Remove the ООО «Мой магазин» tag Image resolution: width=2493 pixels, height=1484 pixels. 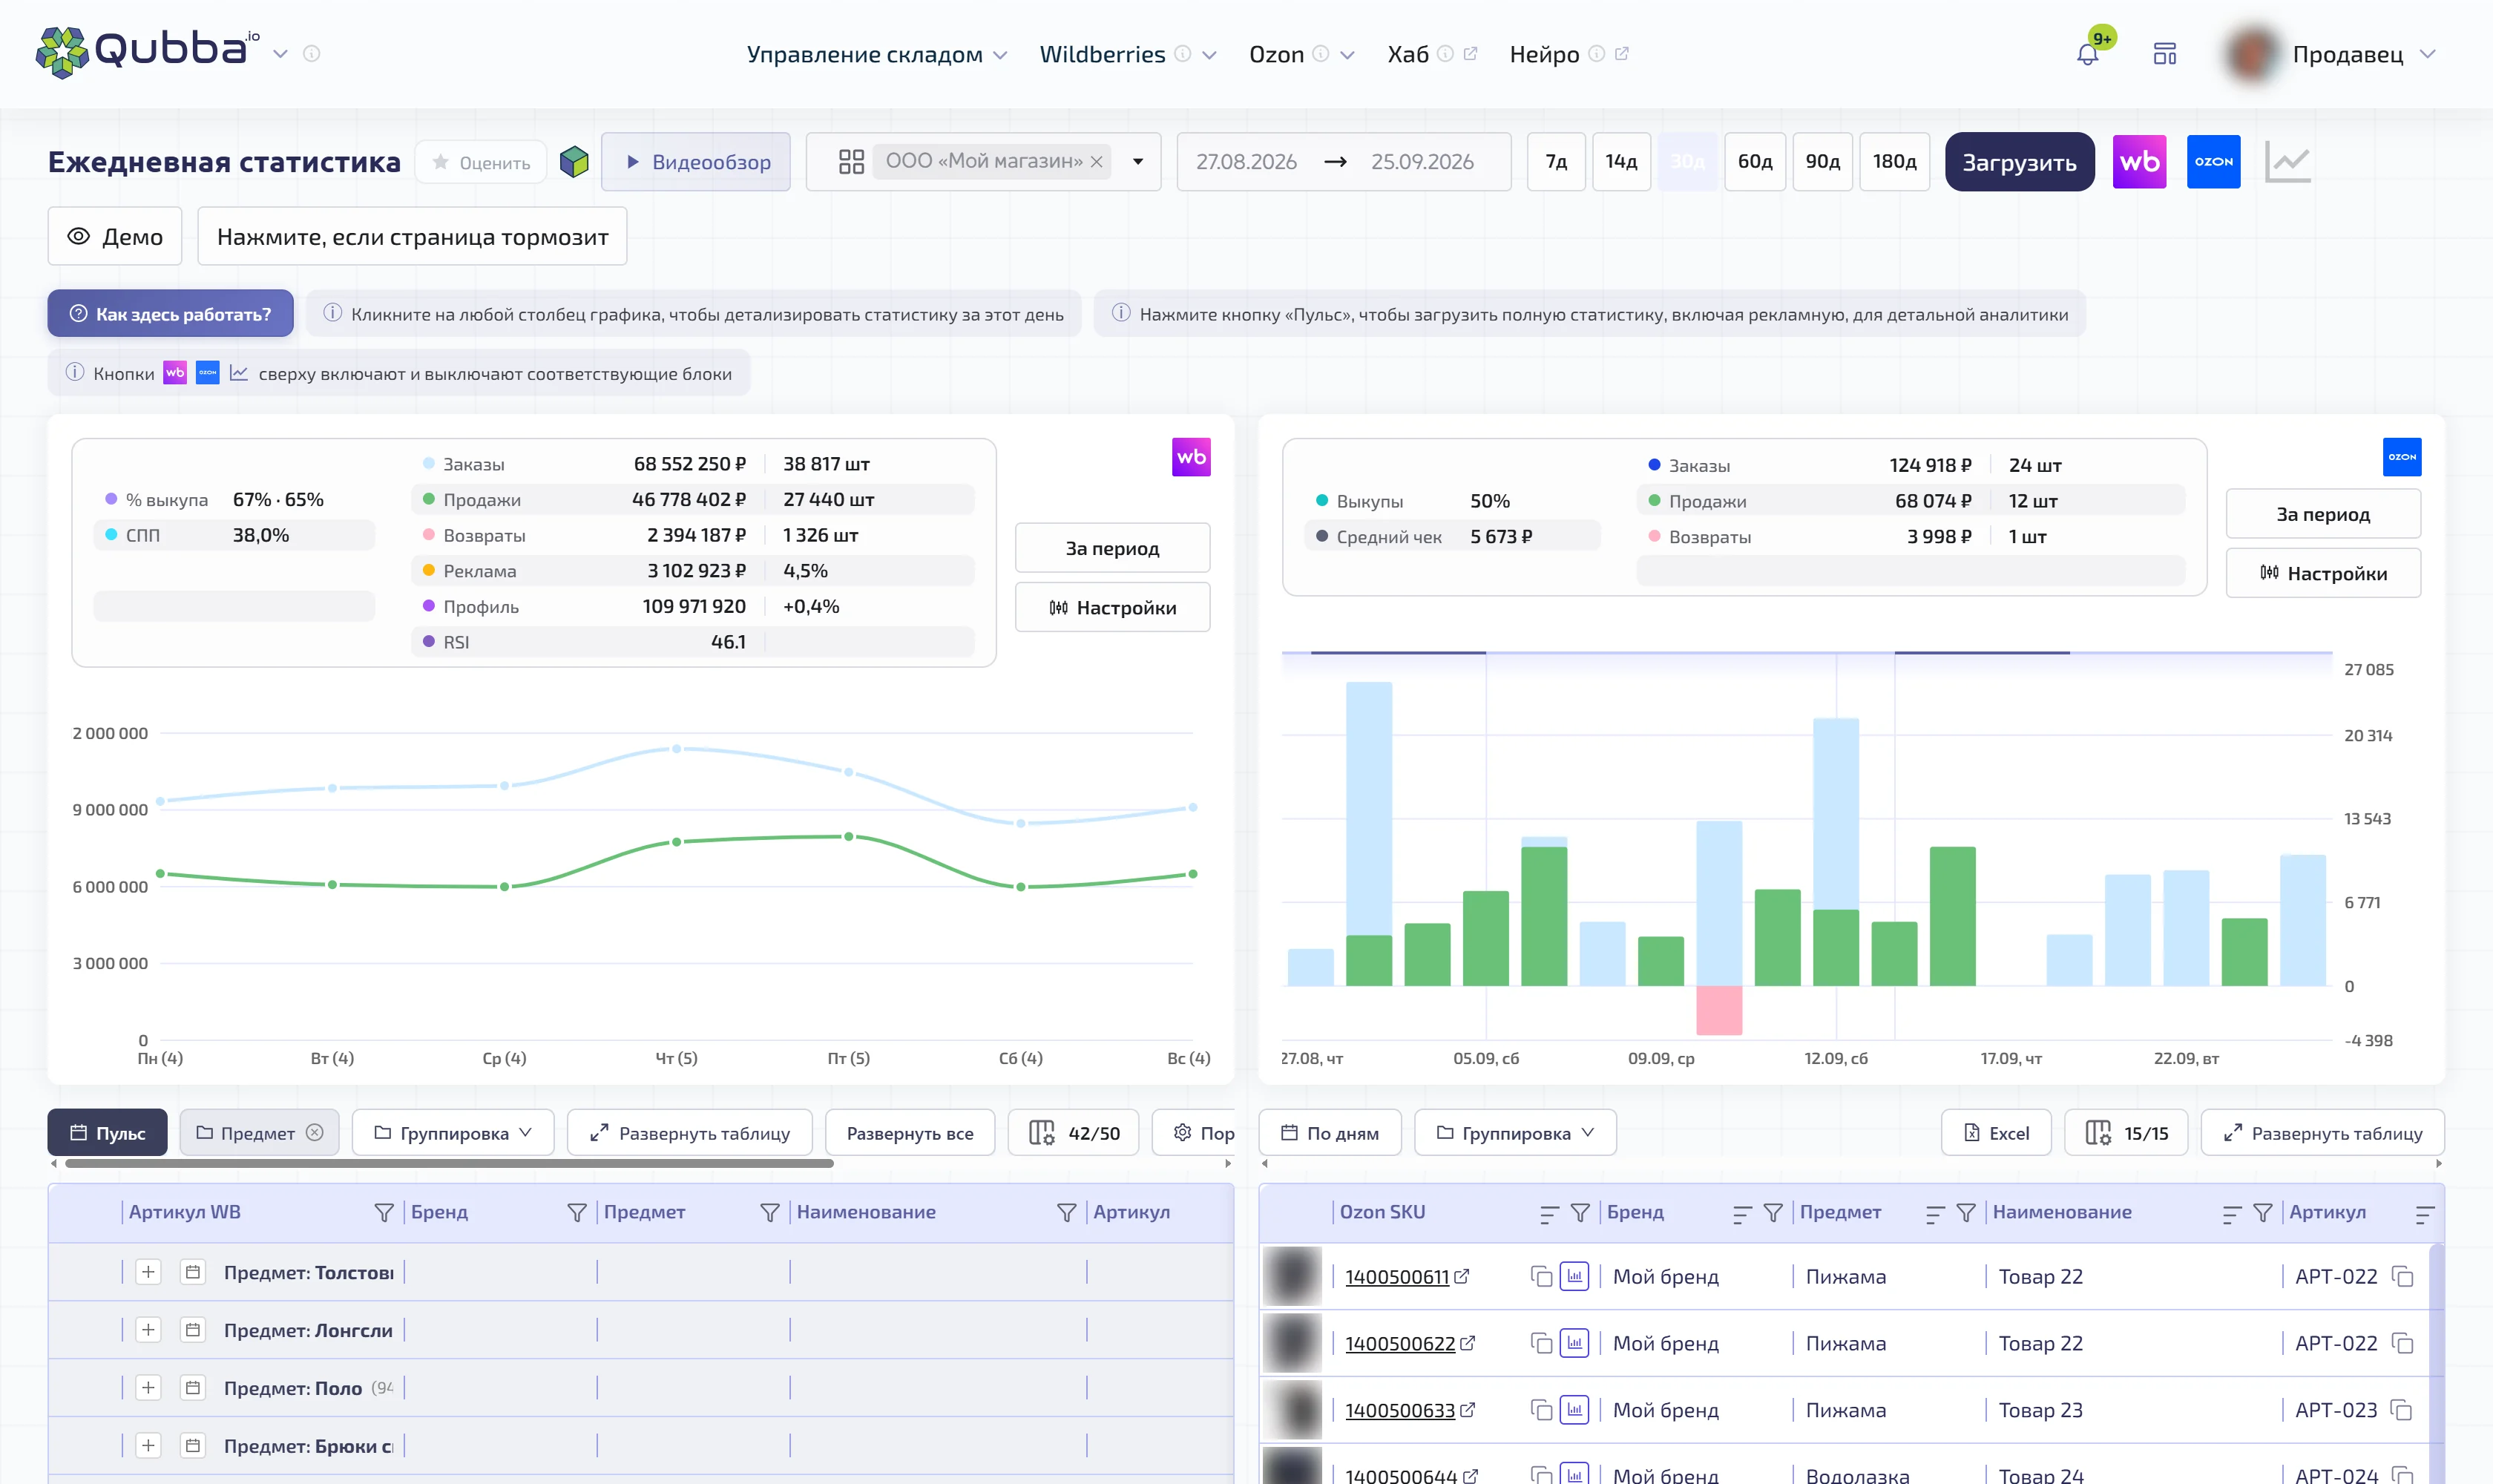tap(1097, 162)
